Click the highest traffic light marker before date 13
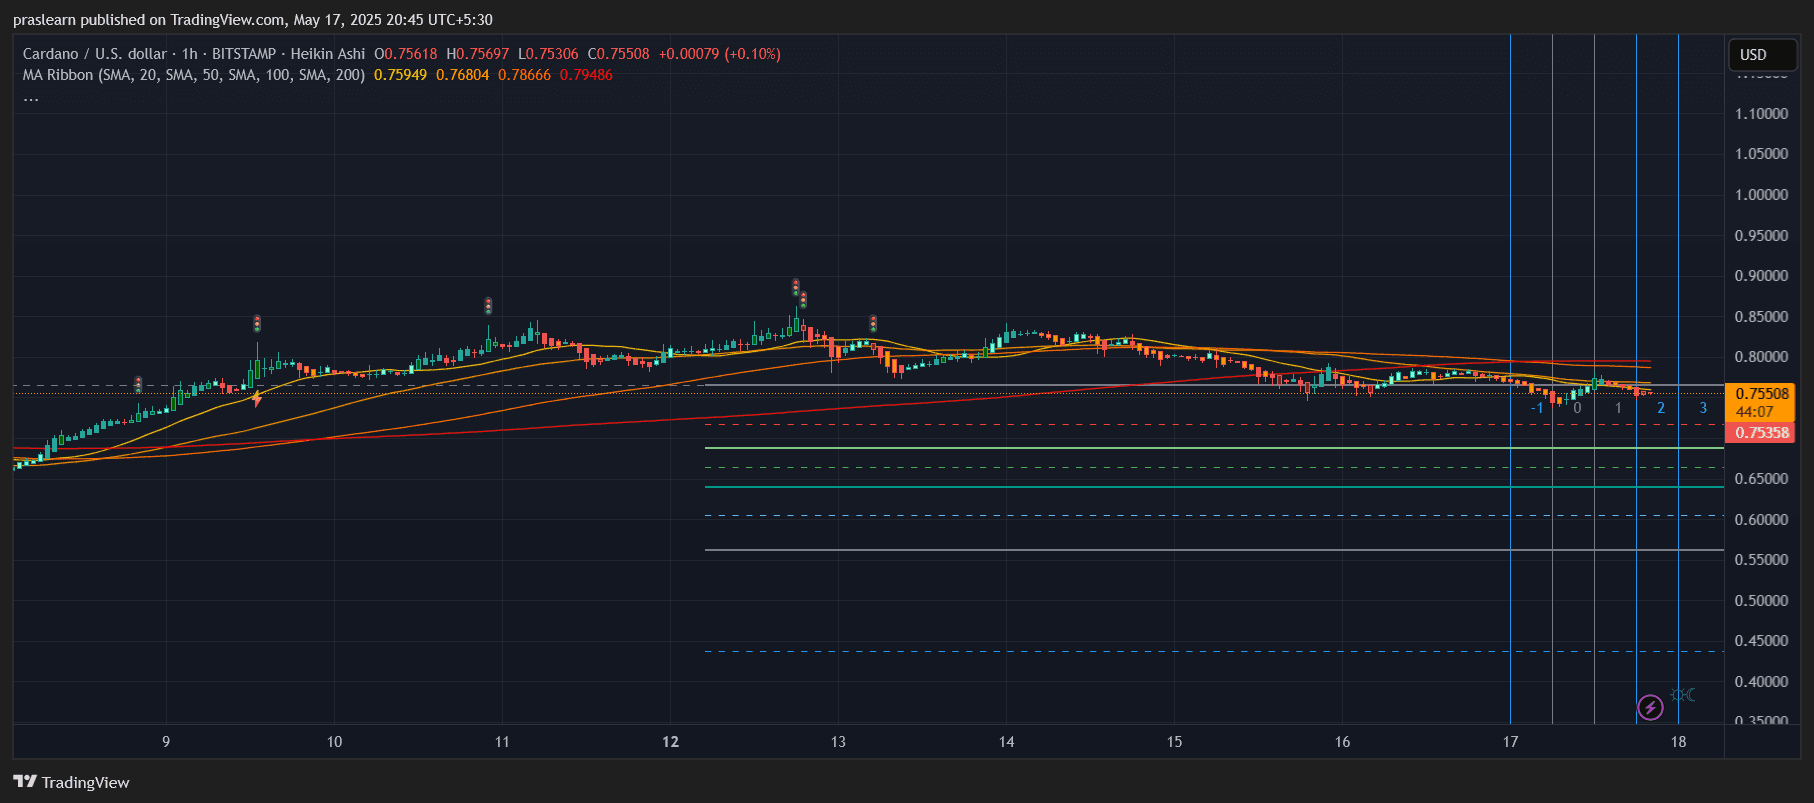The width and height of the screenshot is (1814, 803). [796, 287]
